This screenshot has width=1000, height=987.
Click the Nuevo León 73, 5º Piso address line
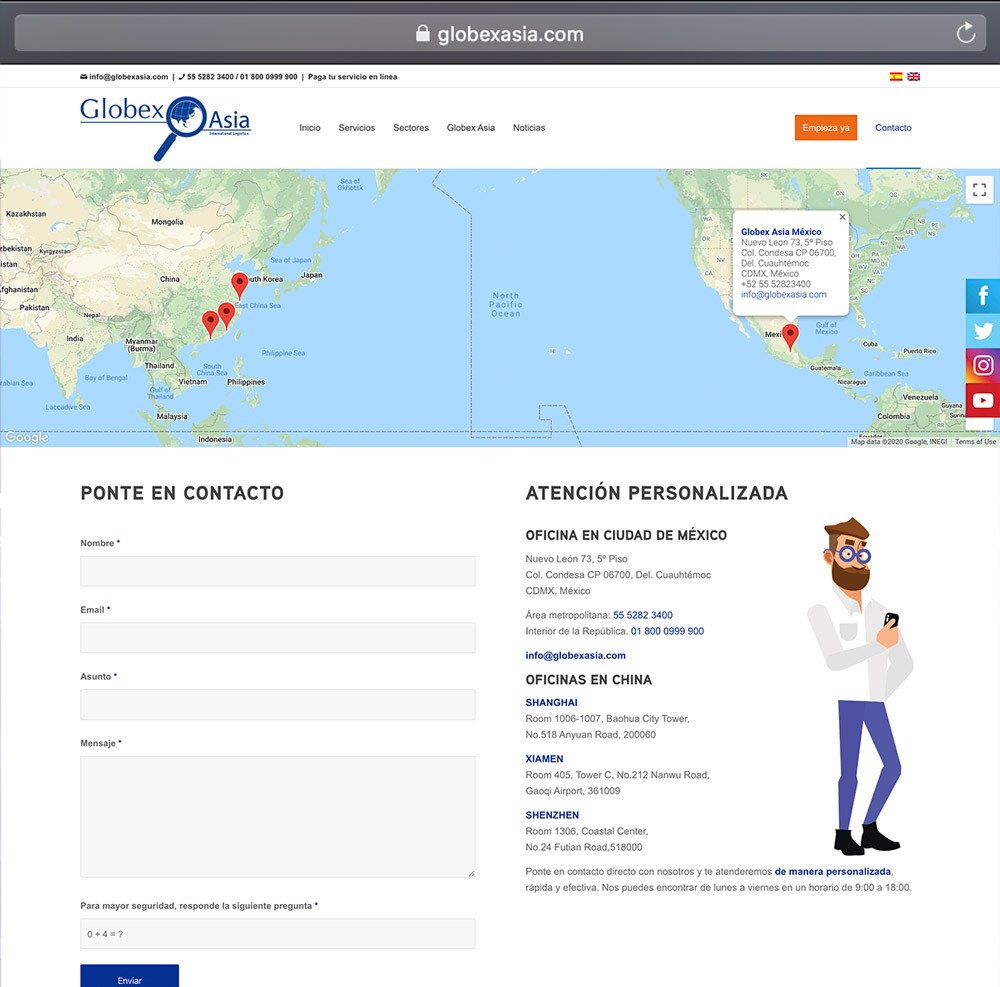[x=576, y=559]
